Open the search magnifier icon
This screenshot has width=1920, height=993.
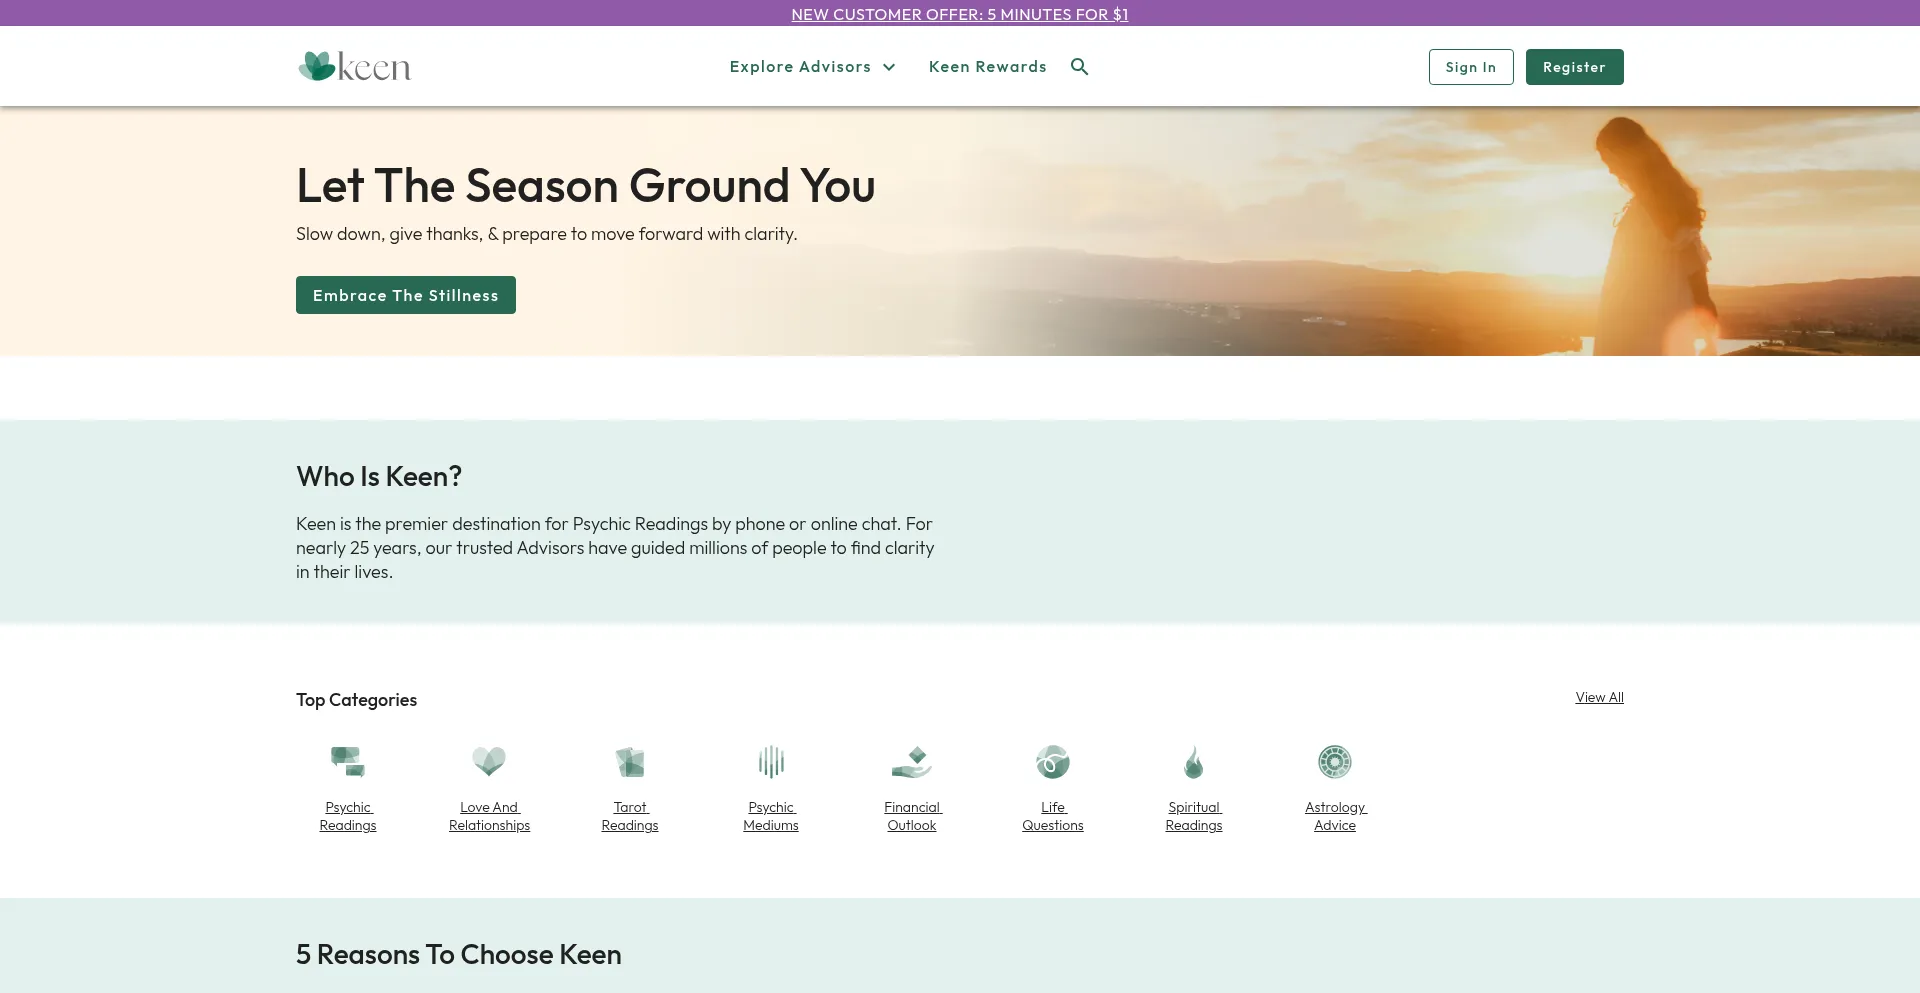1079,67
